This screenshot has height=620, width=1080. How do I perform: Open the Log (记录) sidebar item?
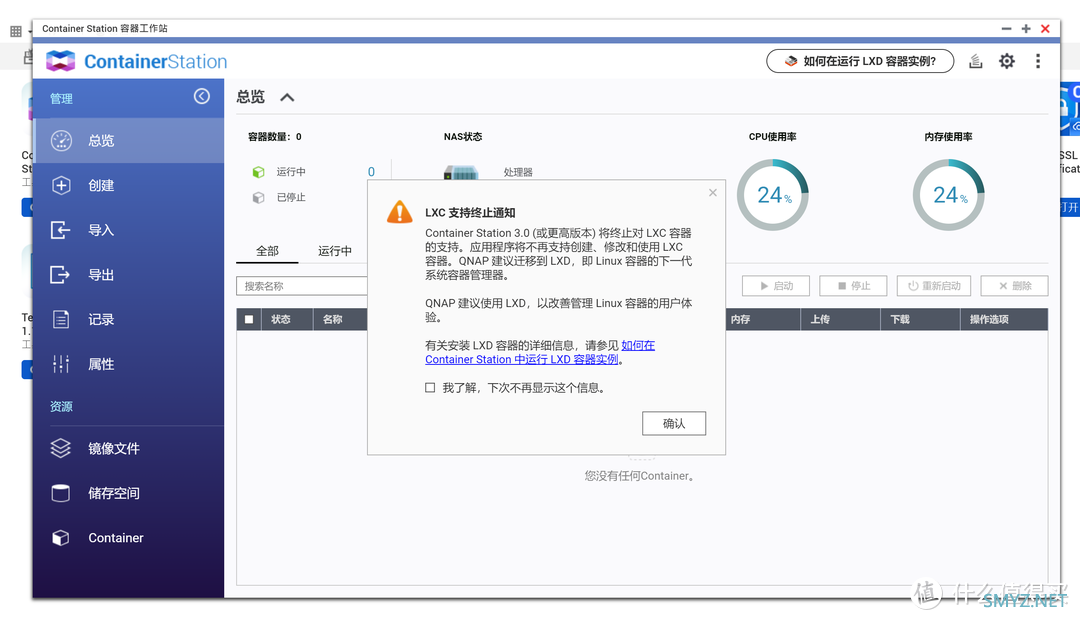click(128, 320)
